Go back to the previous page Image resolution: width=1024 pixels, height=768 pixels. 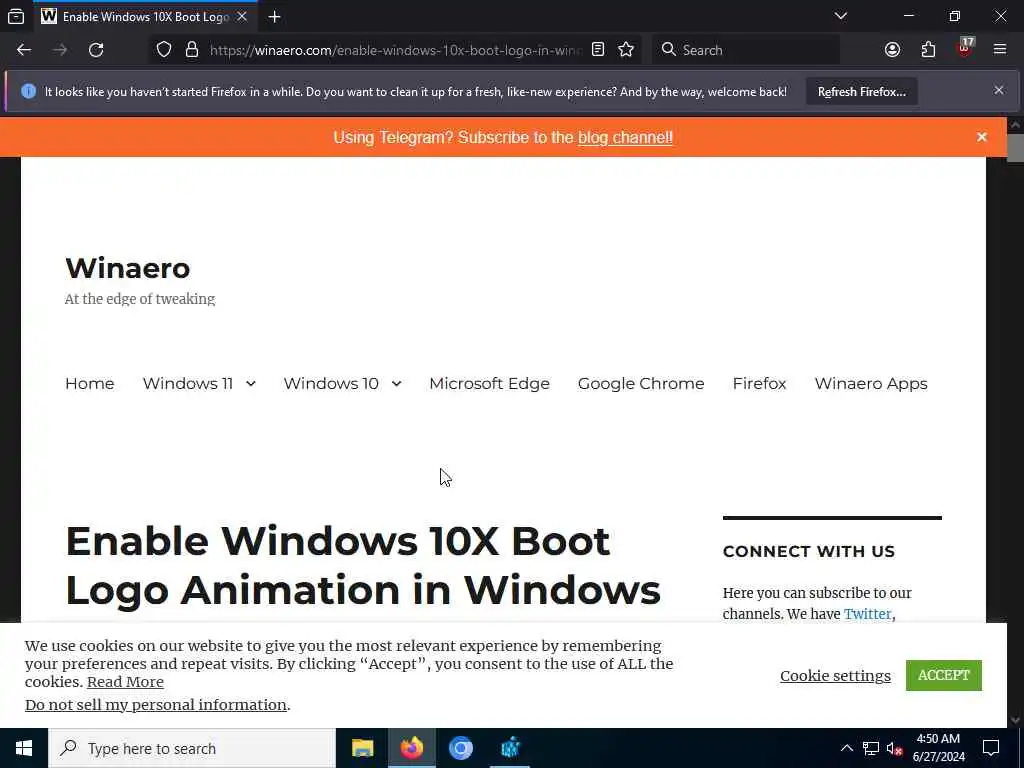point(24,50)
